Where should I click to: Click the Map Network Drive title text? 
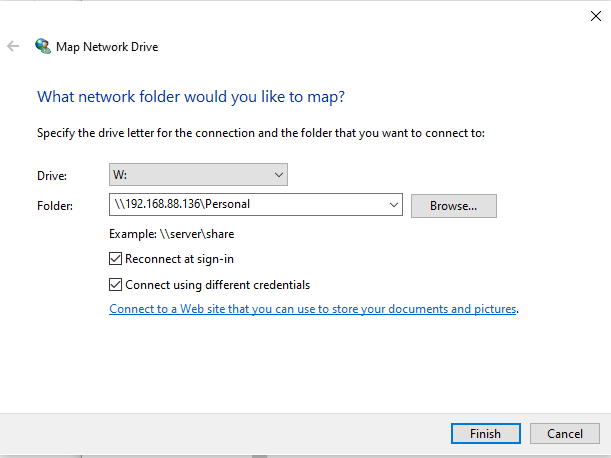(107, 47)
